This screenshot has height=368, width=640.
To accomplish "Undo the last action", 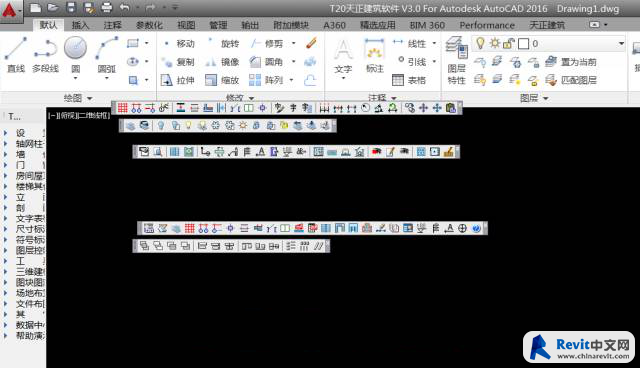I will pos(125,7).
